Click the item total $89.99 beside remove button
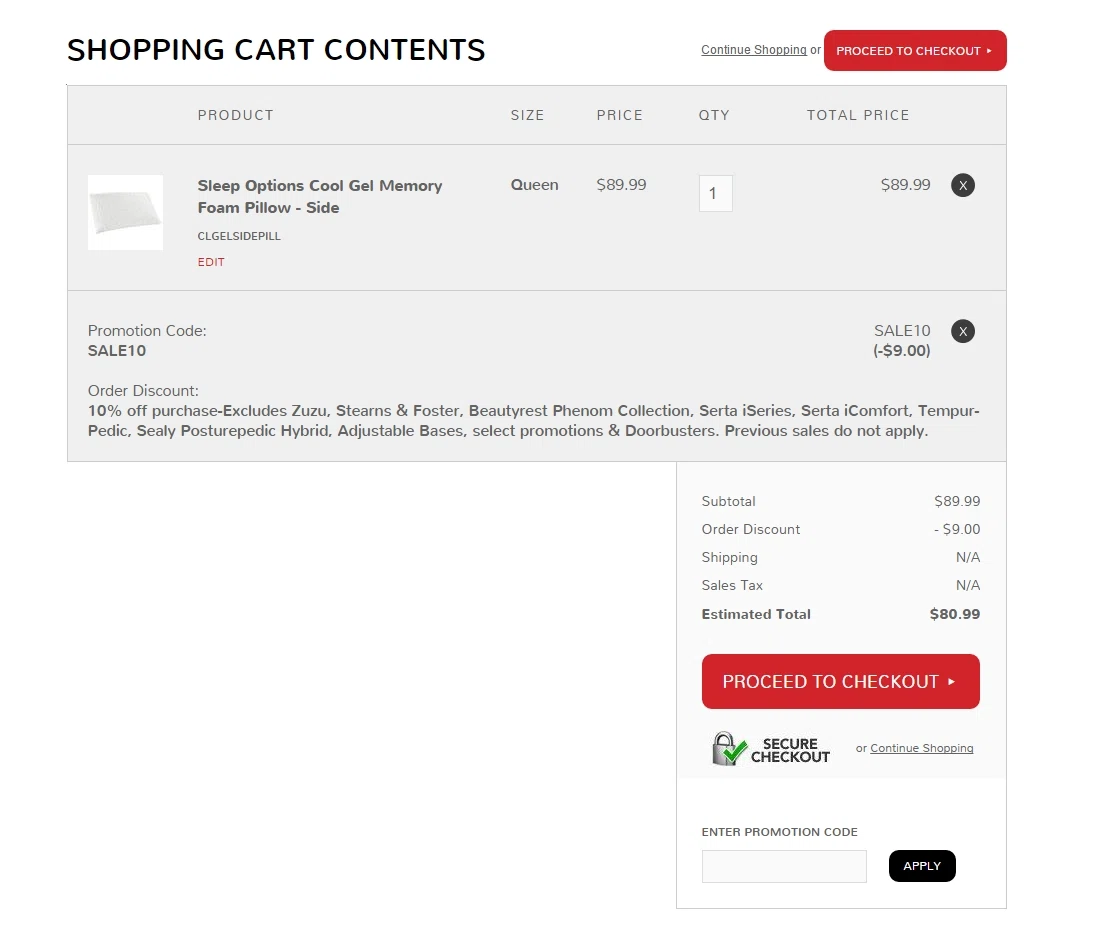 tap(905, 185)
